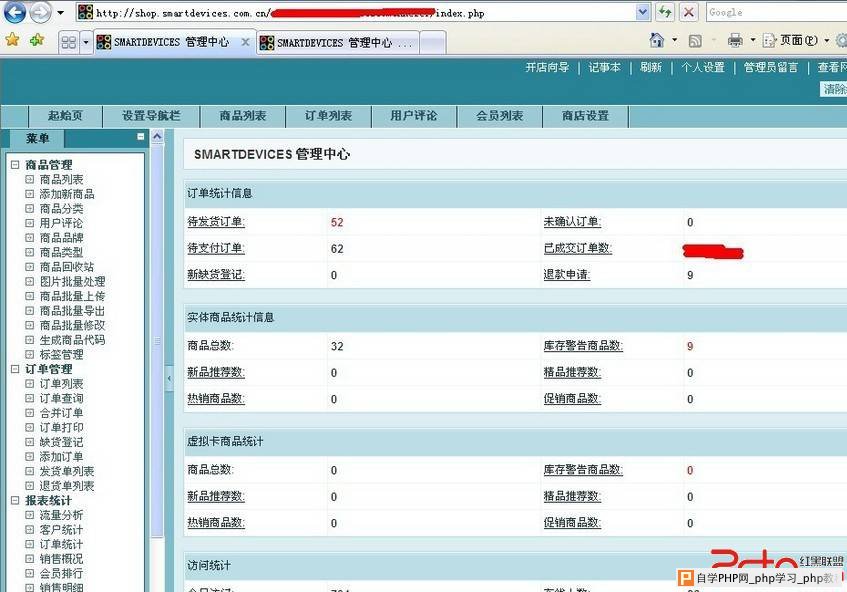Select the 设置导航栏 navigation tab
847x592 pixels.
click(151, 116)
